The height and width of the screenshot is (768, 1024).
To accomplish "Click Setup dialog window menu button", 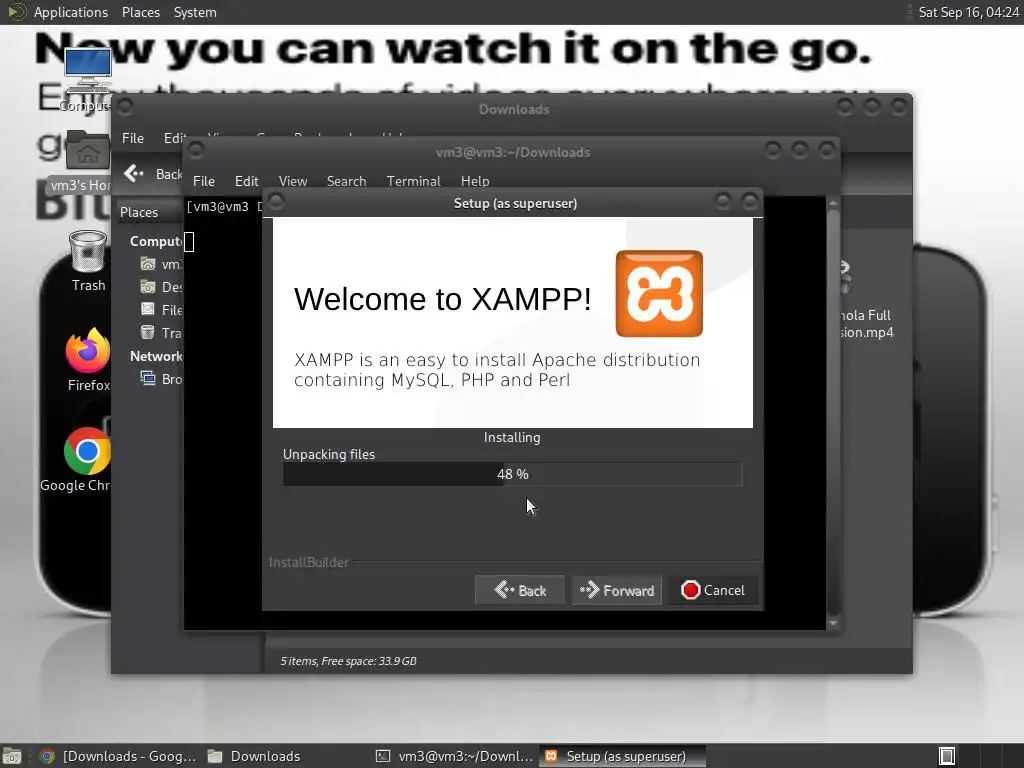I will click(x=276, y=201).
